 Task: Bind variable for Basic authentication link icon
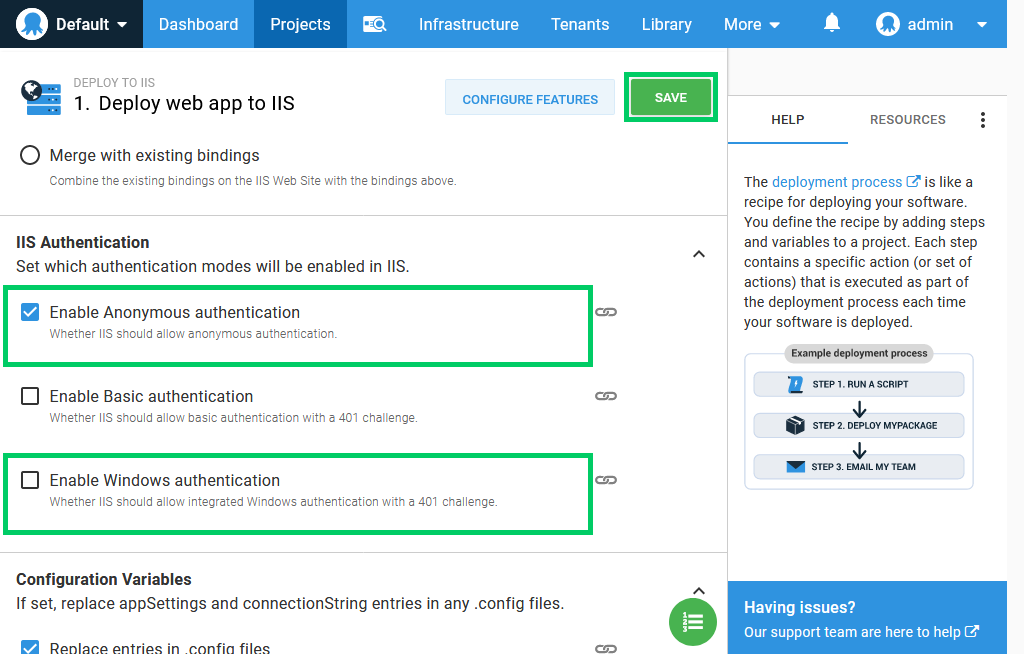tap(606, 396)
